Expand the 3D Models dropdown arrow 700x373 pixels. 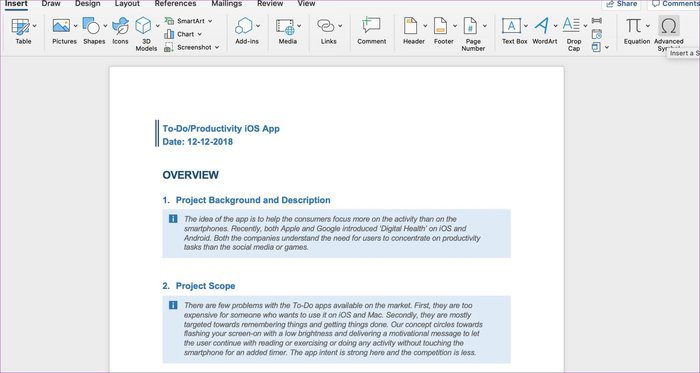[x=157, y=26]
